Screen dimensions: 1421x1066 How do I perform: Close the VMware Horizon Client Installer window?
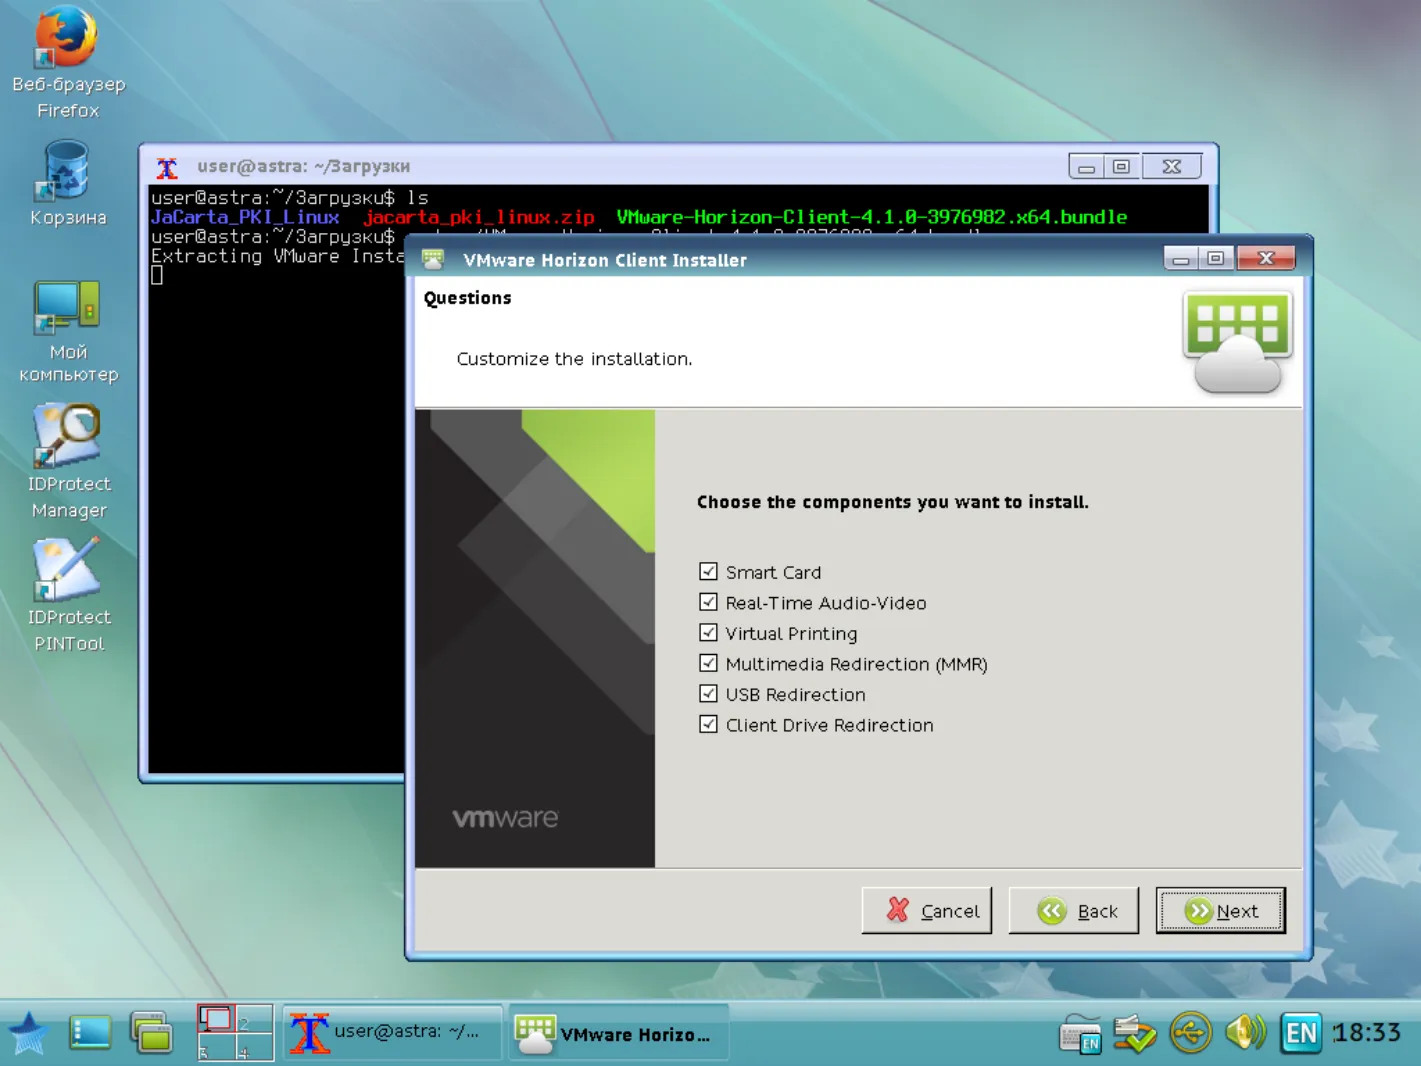coord(1266,259)
